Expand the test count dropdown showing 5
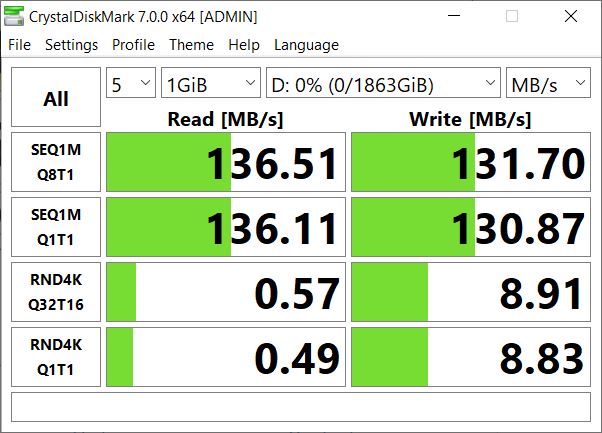This screenshot has width=602, height=433. (x=131, y=83)
